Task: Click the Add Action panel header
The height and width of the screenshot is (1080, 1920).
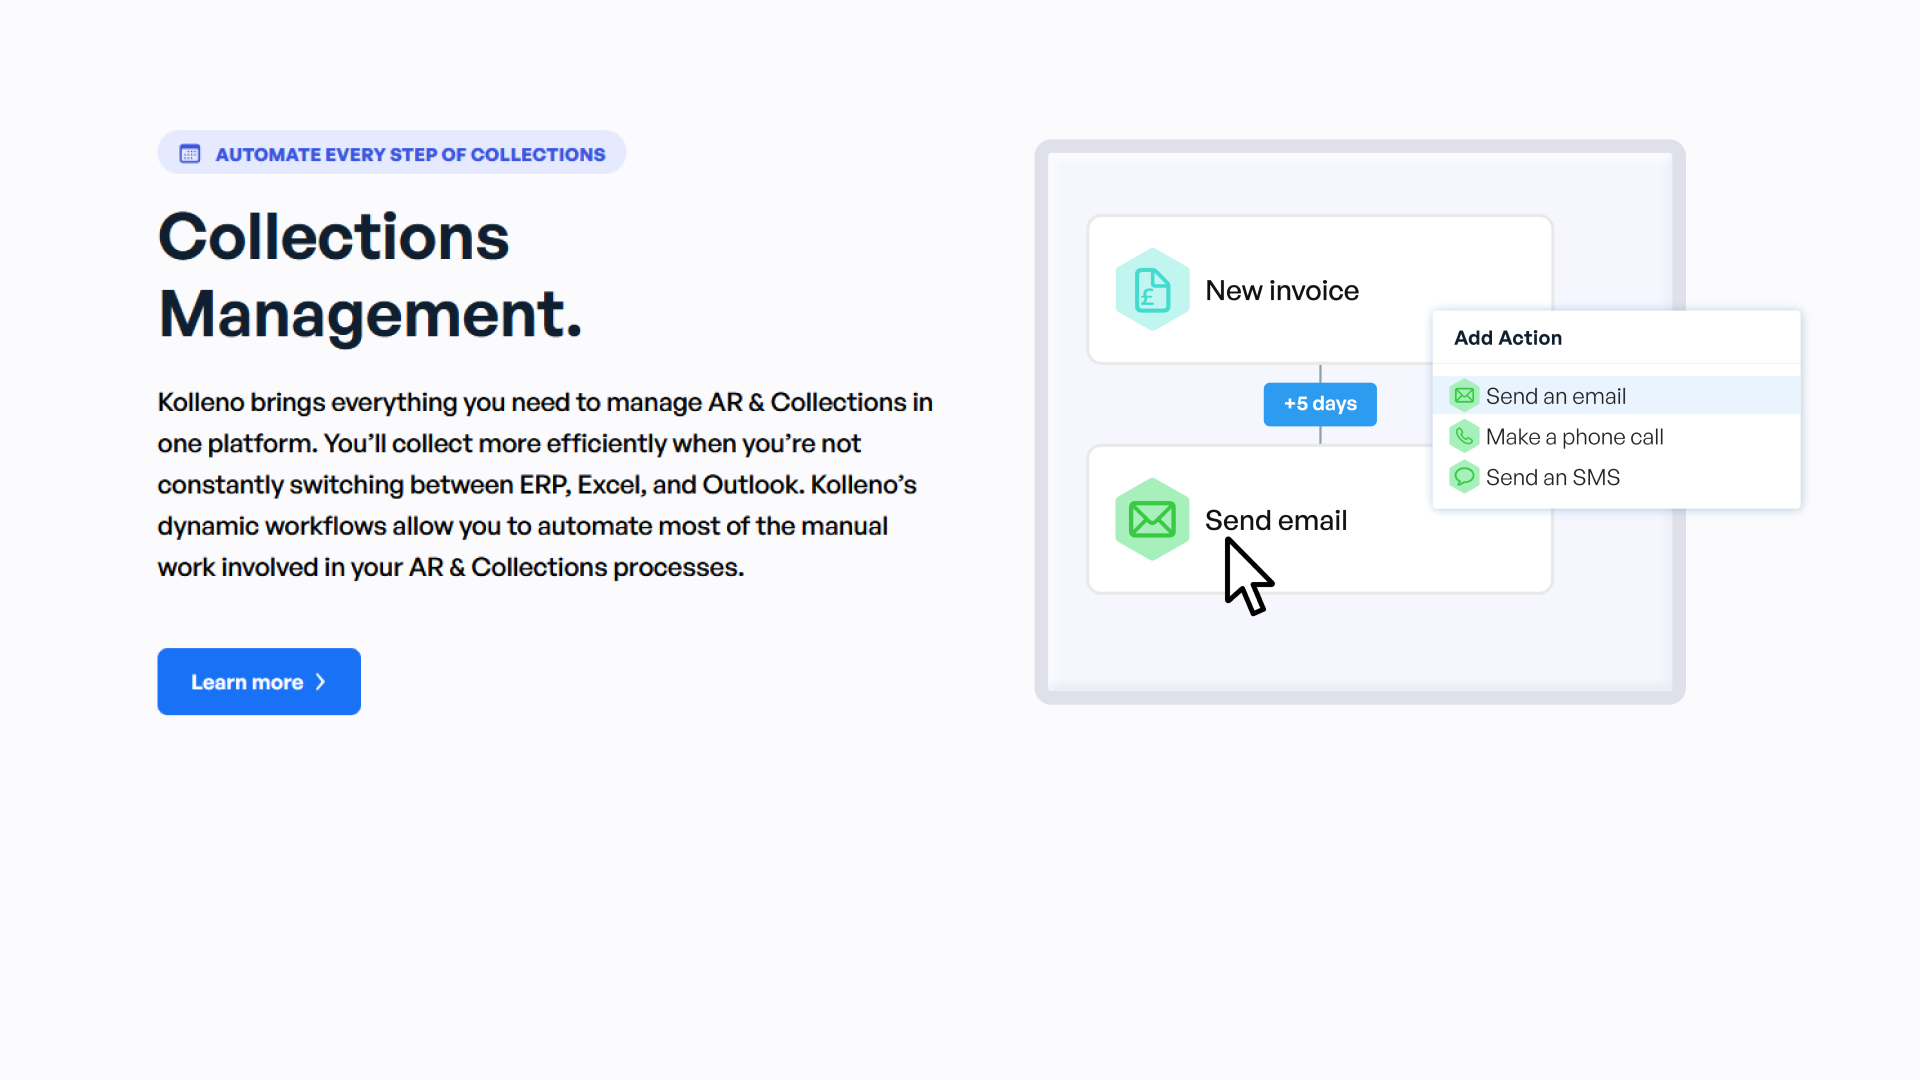Action: click(x=1508, y=338)
